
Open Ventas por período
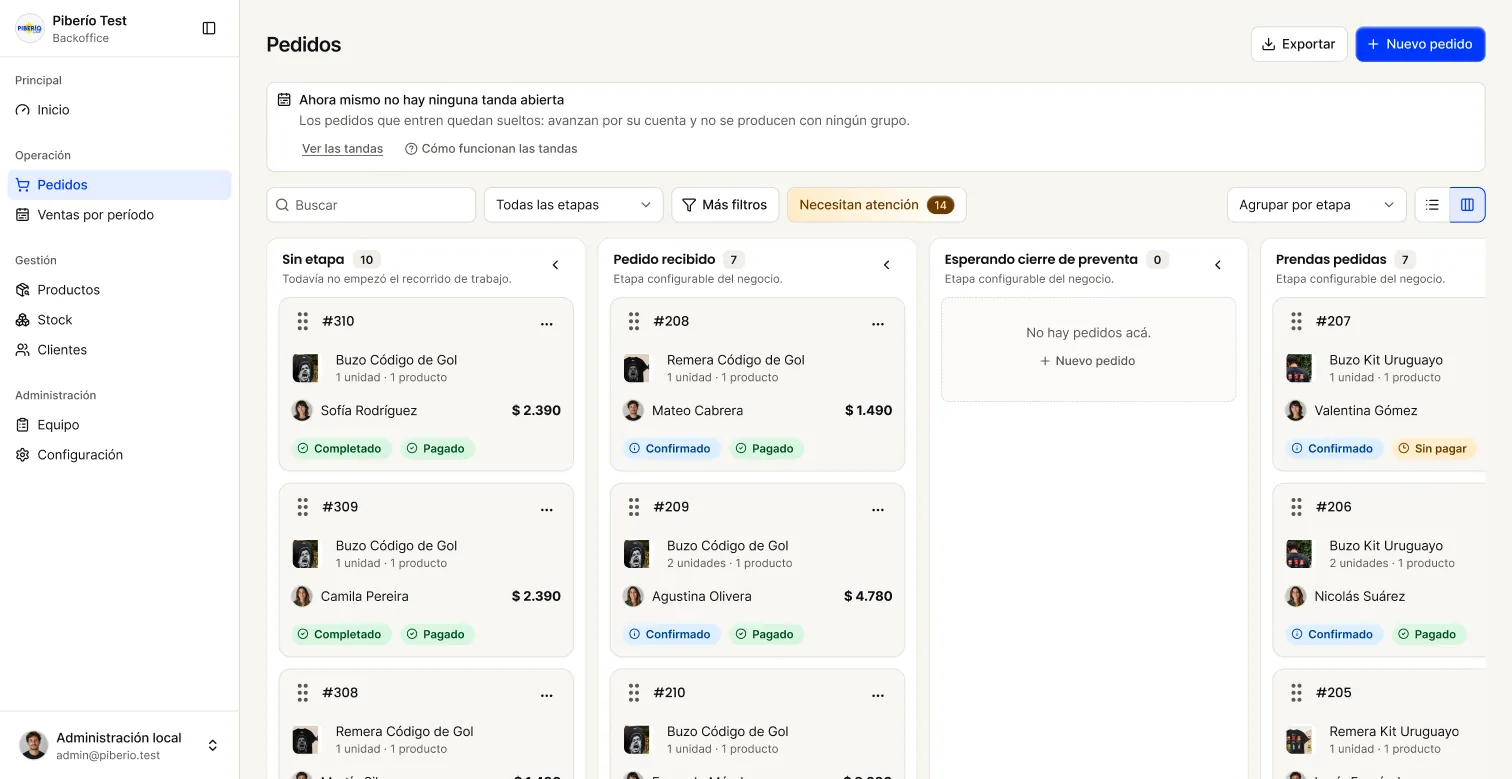119,215
